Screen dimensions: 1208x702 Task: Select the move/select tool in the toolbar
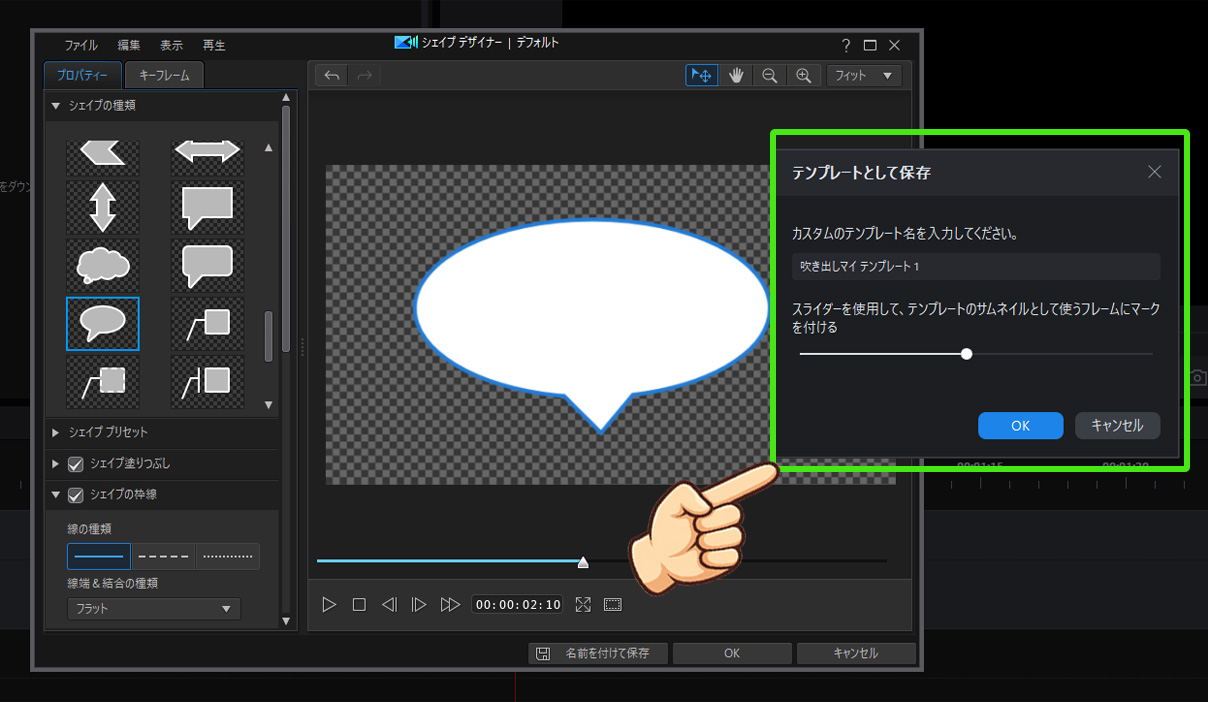pyautogui.click(x=701, y=75)
